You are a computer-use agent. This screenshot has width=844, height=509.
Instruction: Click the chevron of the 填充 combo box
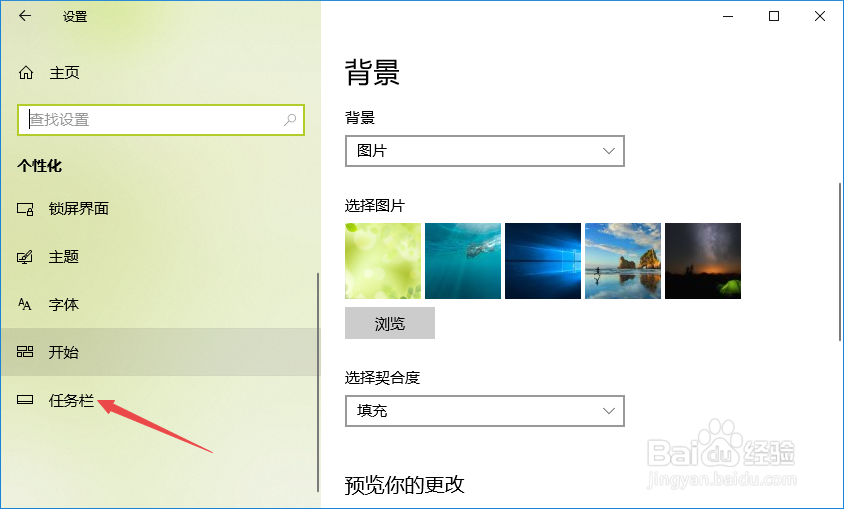pos(609,411)
